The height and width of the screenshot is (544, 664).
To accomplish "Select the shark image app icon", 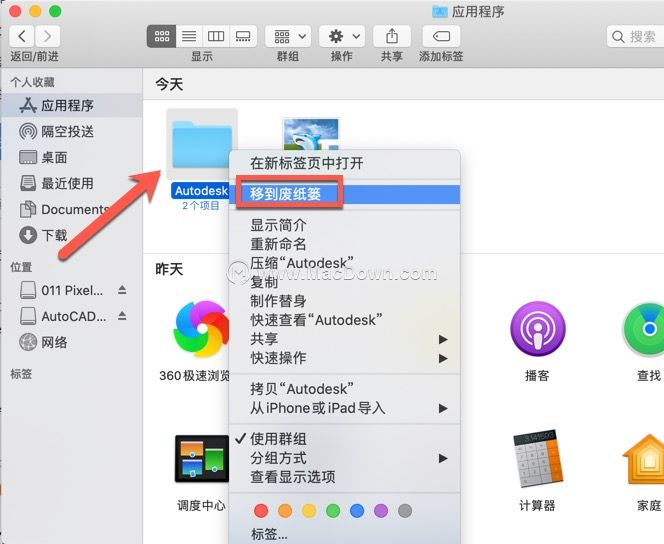I will click(311, 134).
